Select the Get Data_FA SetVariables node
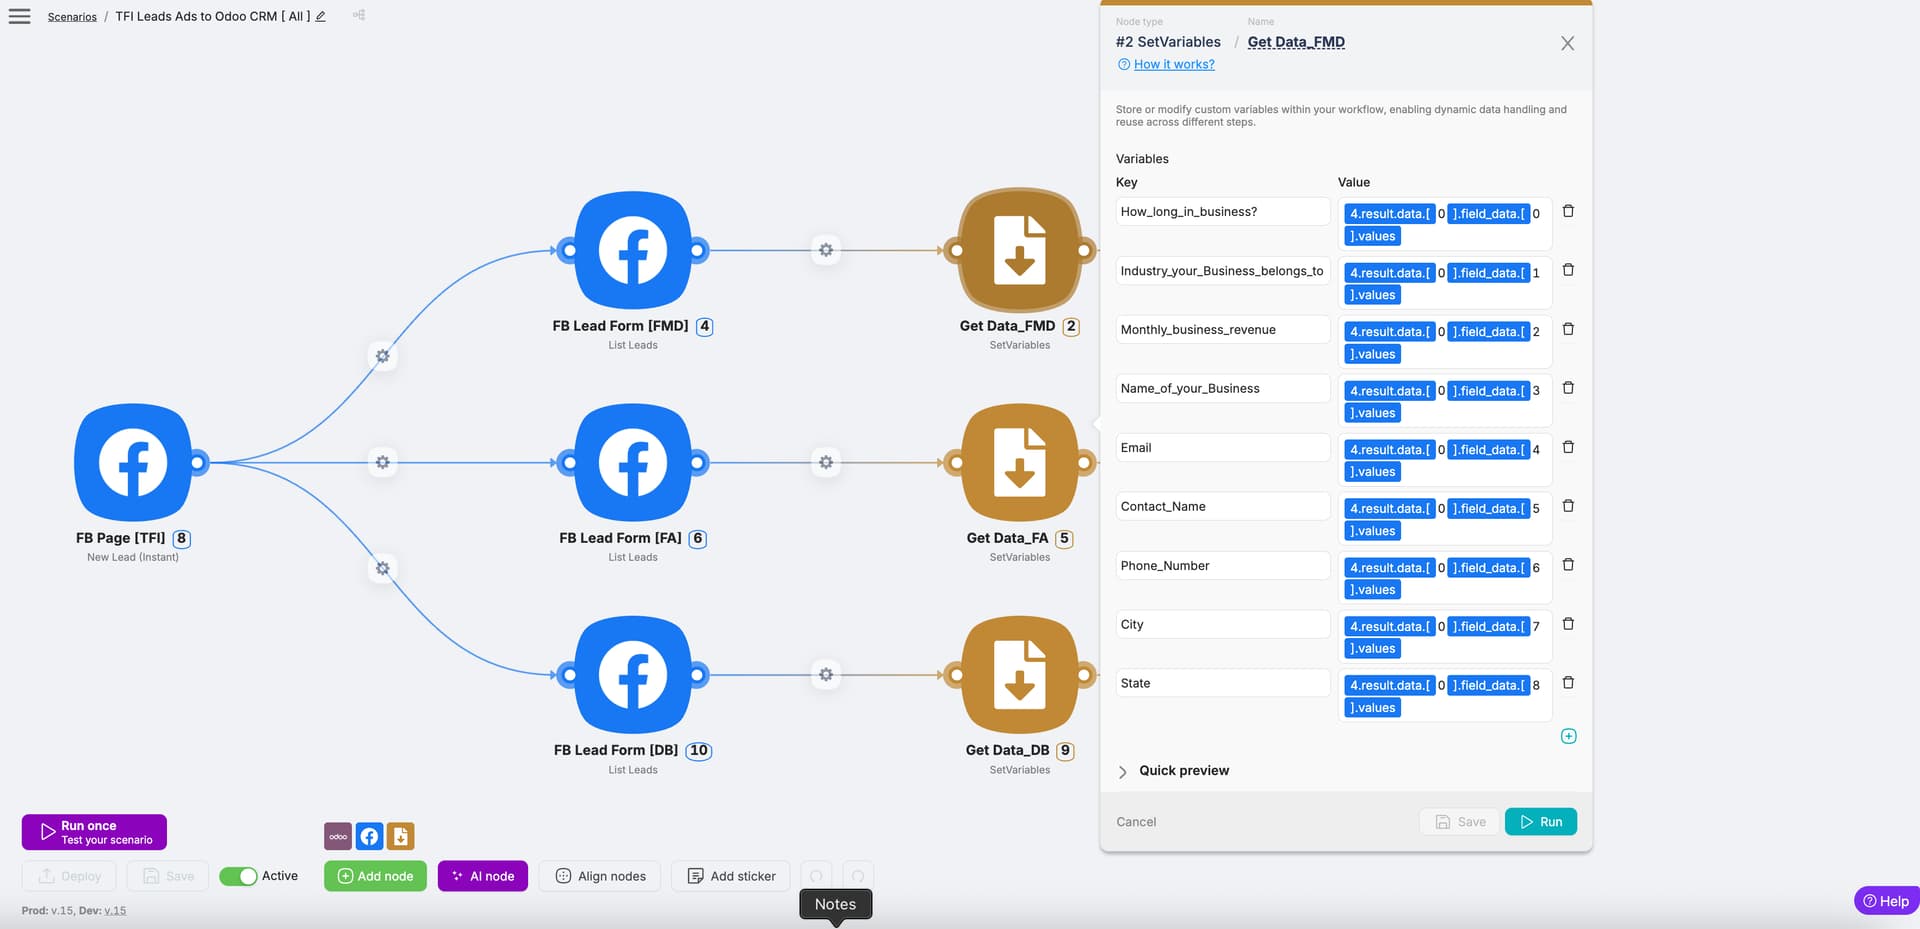Image resolution: width=1920 pixels, height=929 pixels. coord(1020,463)
